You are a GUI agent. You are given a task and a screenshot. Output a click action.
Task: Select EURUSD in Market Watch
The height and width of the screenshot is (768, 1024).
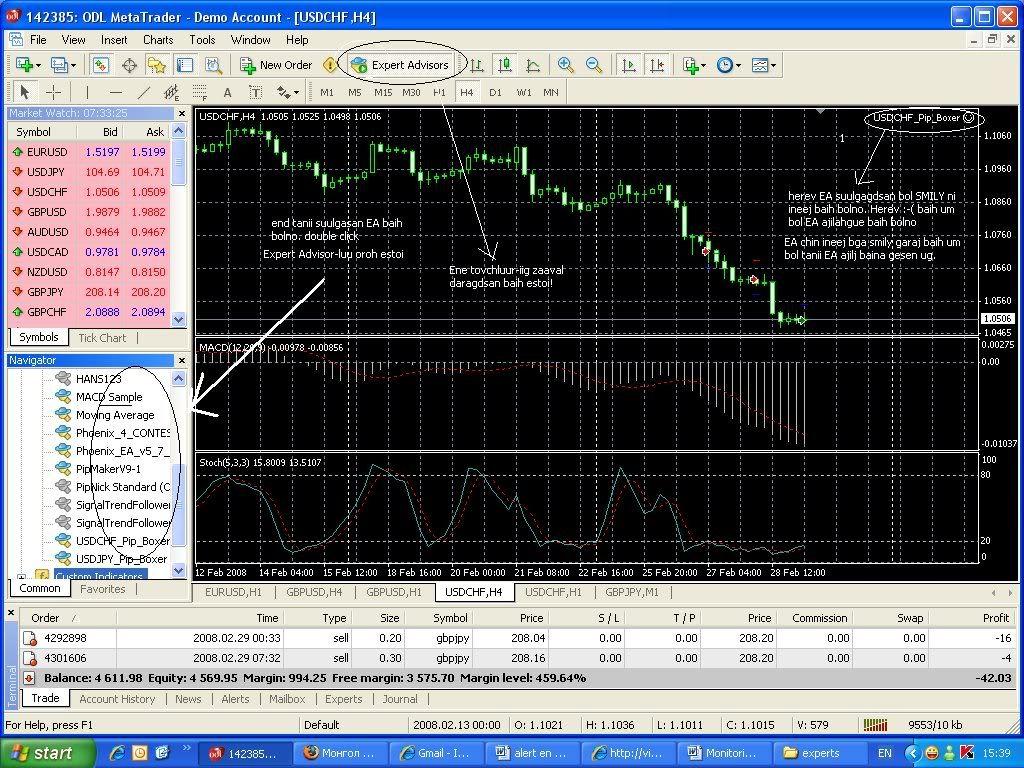[89, 152]
